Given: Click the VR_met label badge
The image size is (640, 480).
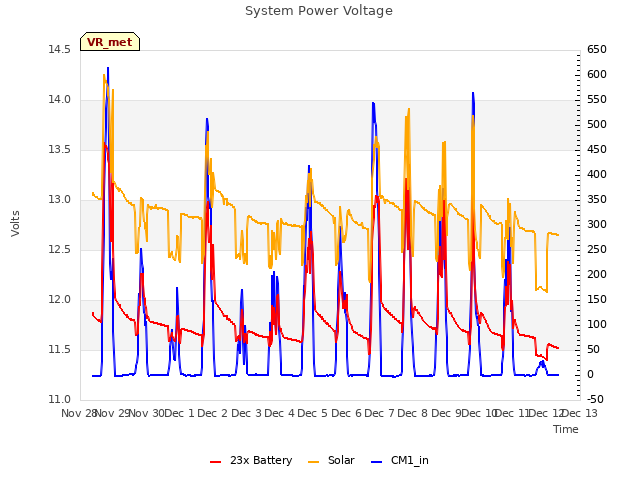Looking at the screenshot, I should coord(110,42).
